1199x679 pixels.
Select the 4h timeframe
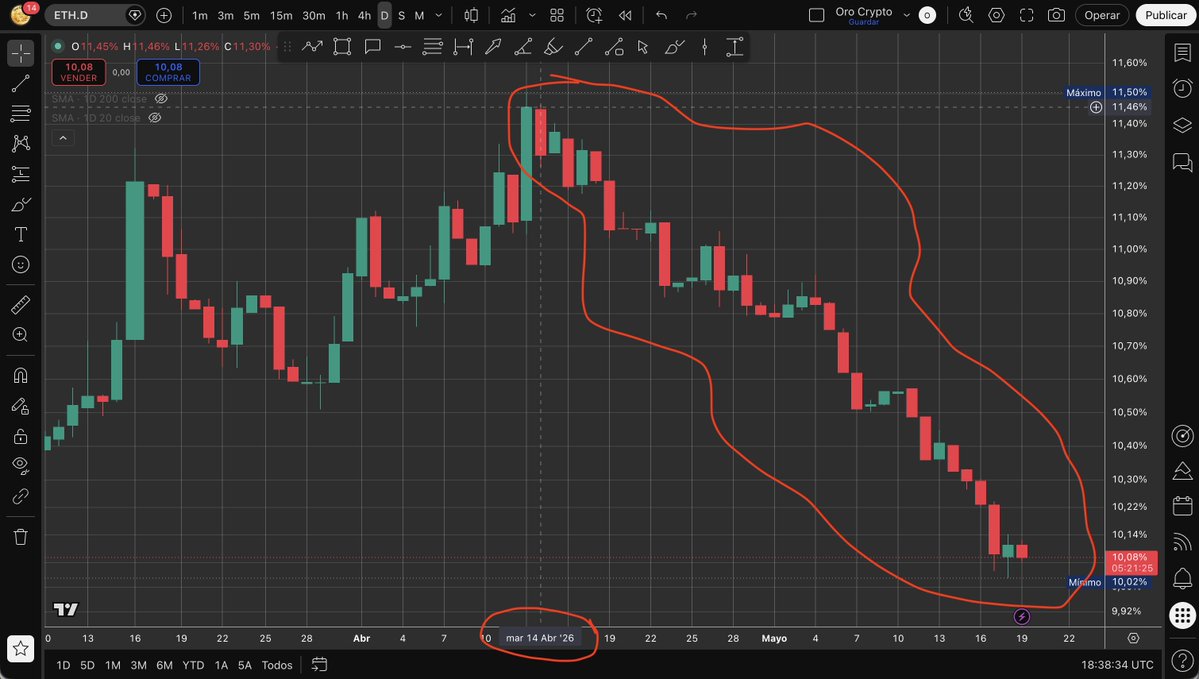(364, 15)
